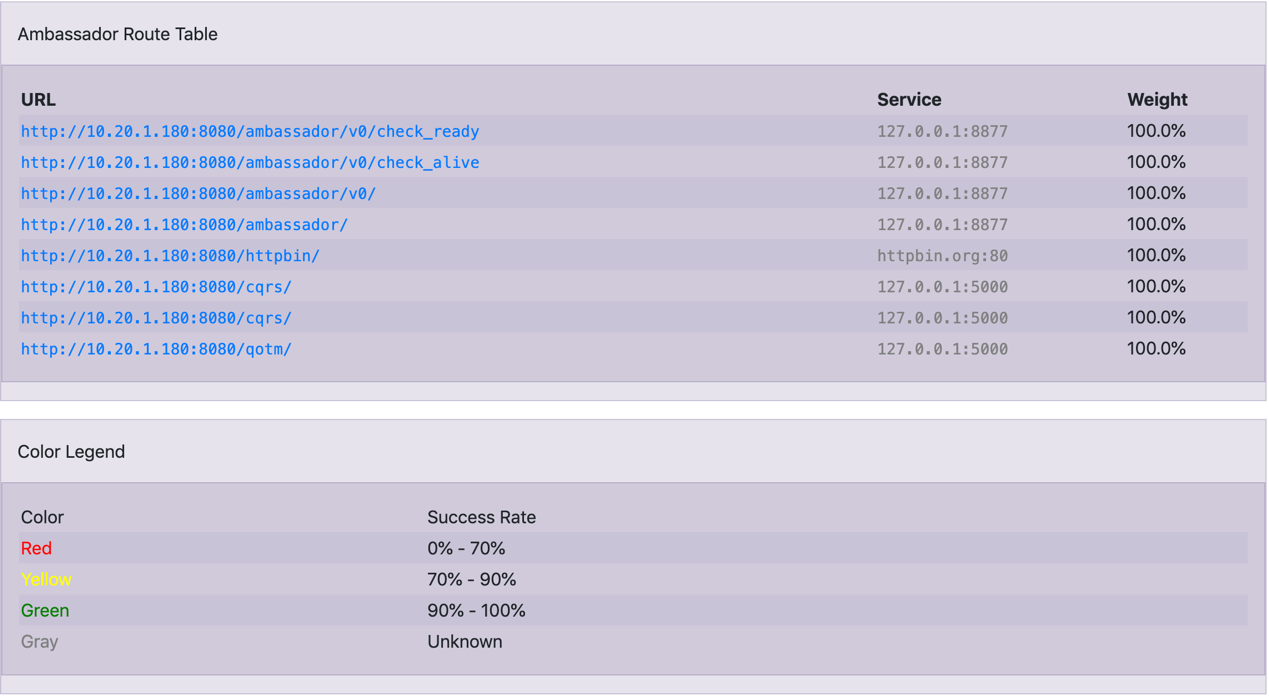Click the Red color legend label
This screenshot has height=699, width=1269.
pos(36,548)
